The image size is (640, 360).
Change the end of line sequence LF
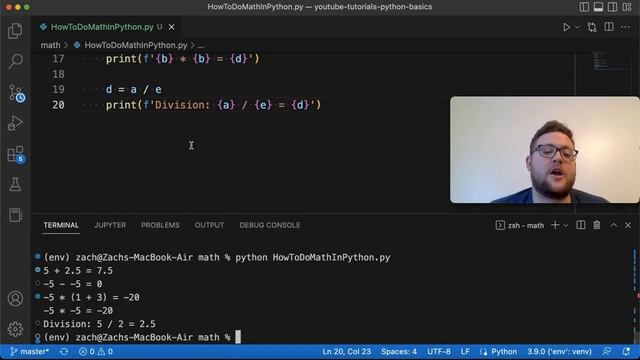tap(465, 351)
